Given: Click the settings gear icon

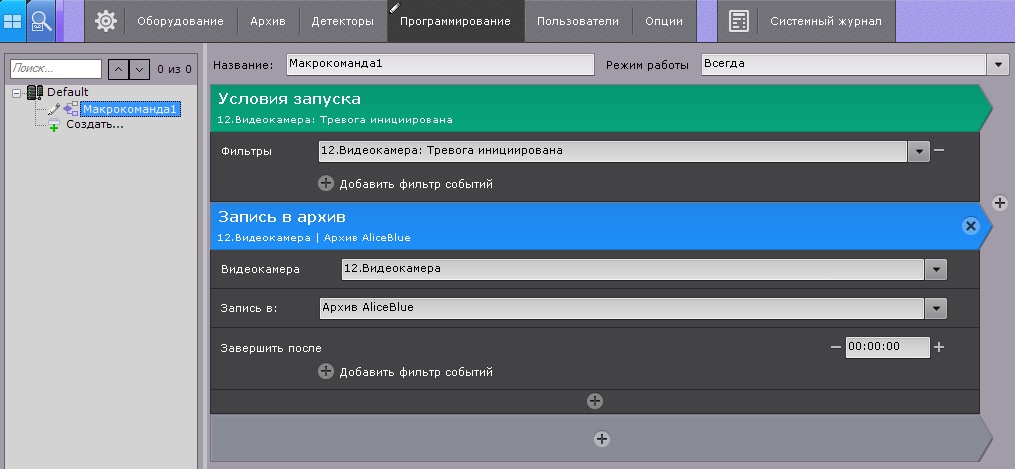Looking at the screenshot, I should click(x=106, y=21).
